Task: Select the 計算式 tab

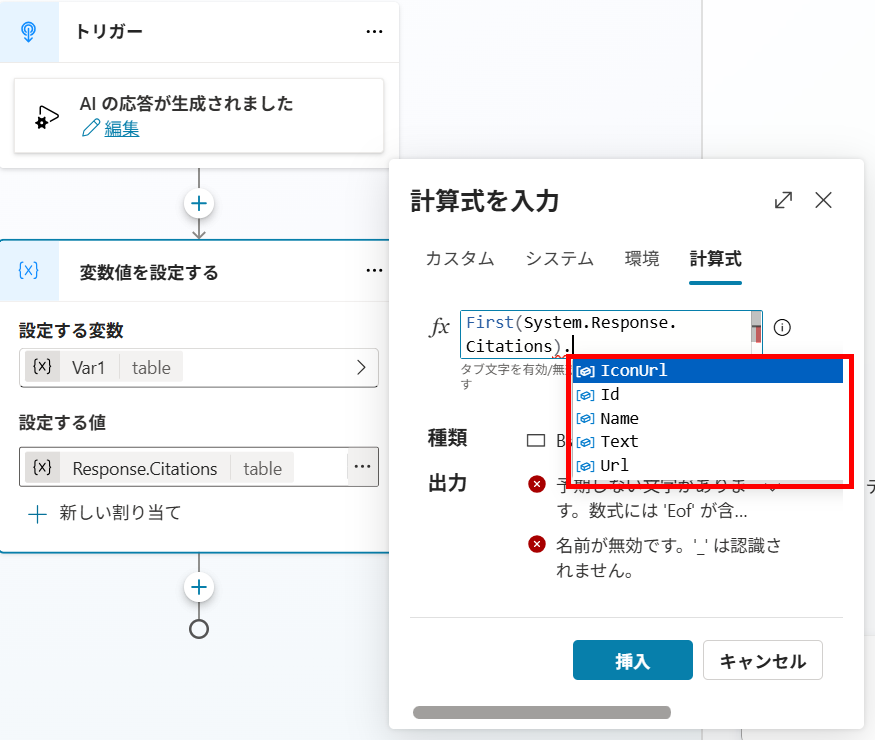Action: pos(715,259)
